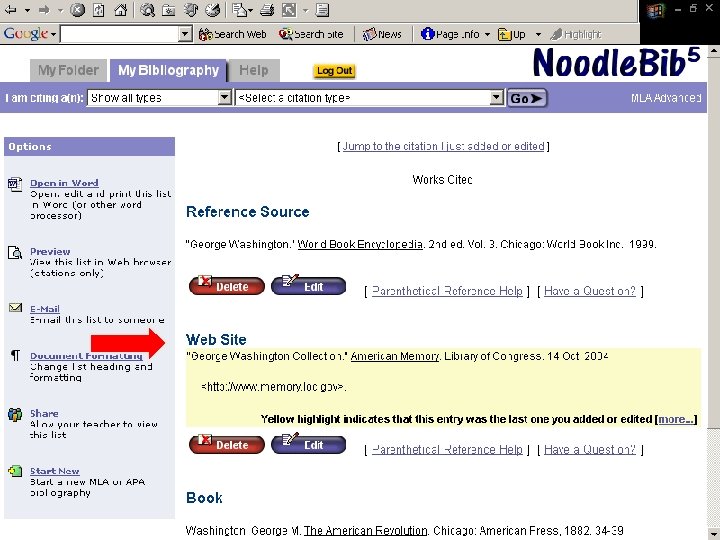This screenshot has height=540, width=720.
Task: Open the Favorites toolbar icon
Action: pos(169,9)
